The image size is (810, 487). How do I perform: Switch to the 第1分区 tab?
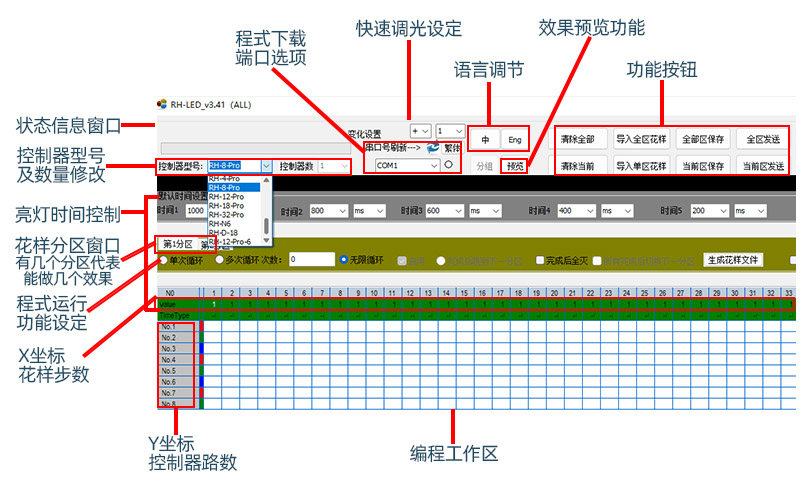click(x=177, y=244)
